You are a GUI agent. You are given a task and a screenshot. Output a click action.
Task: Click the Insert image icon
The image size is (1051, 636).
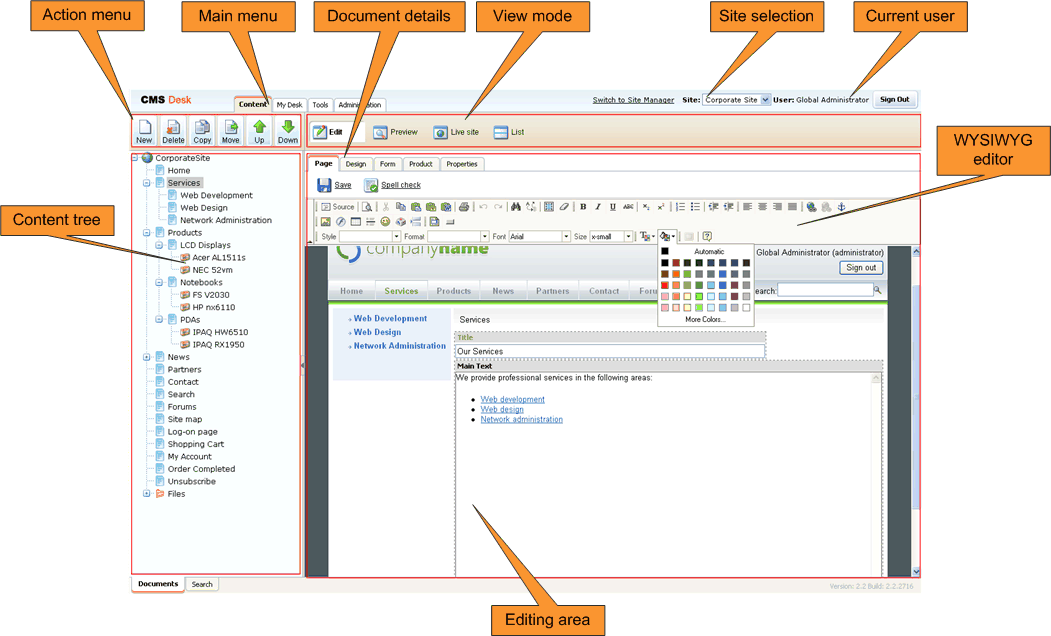point(326,222)
